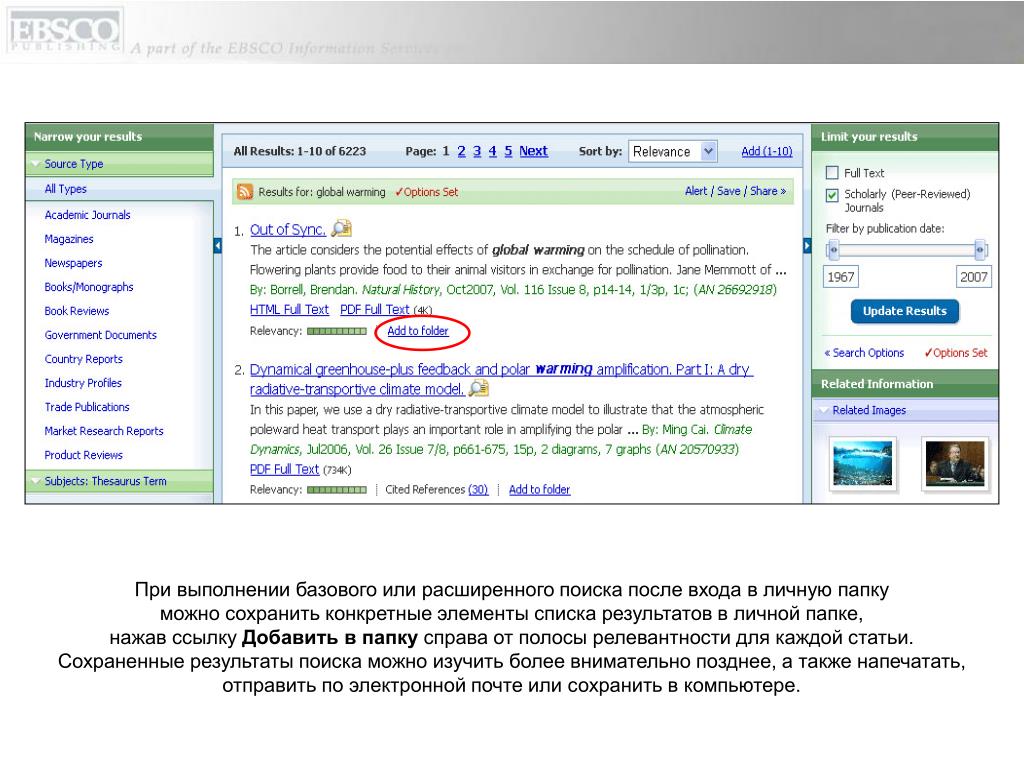Screen dimensions: 1024x768
Task: Add Out of Sync article to folder
Action: tap(418, 331)
